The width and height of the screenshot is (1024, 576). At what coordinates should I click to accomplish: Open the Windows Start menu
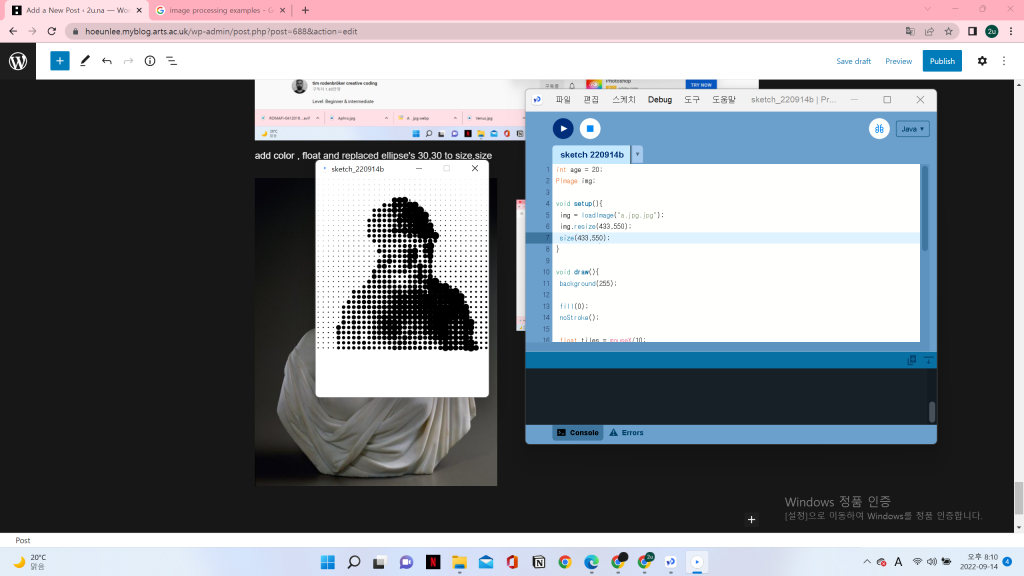[328, 562]
